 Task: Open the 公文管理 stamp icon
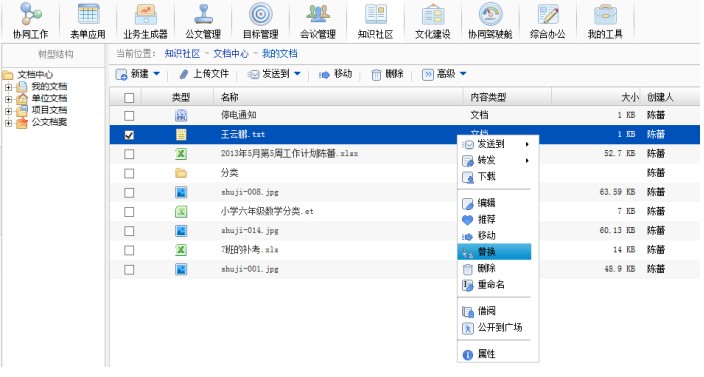pyautogui.click(x=203, y=14)
